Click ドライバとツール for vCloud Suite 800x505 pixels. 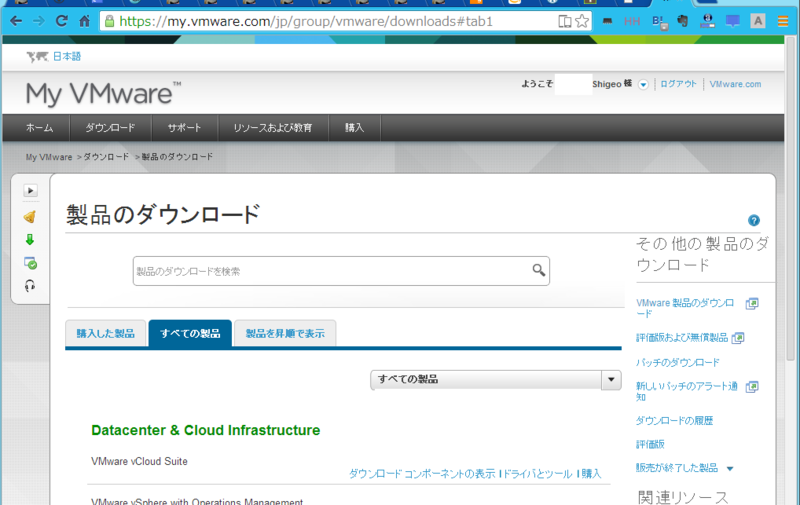(x=537, y=474)
